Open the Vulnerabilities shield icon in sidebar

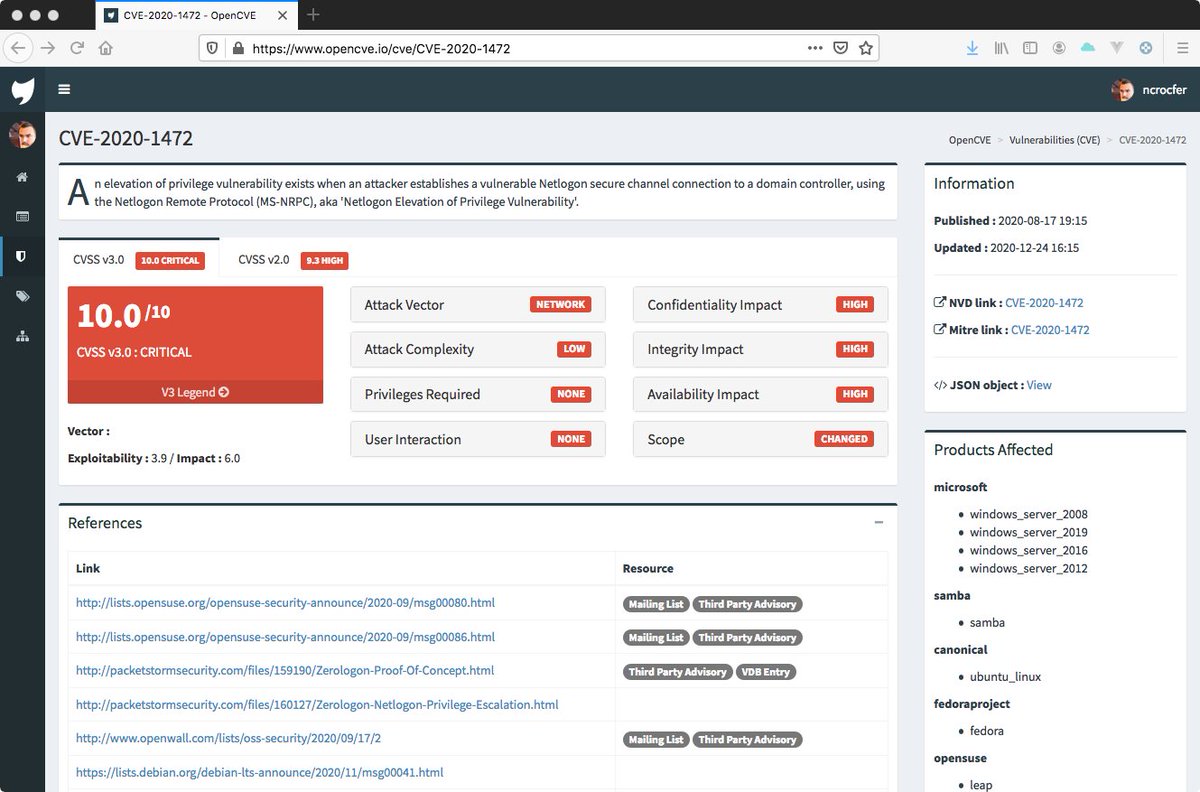tap(22, 255)
